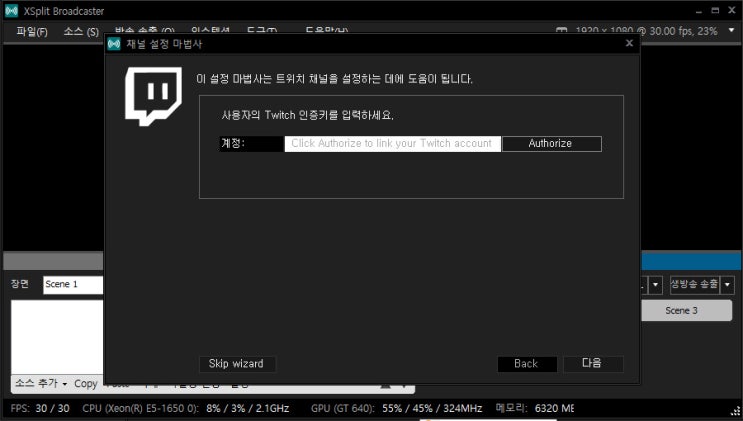743x421 pixels.
Task: Minimize the XSplit Broadcaster window
Action: point(698,11)
